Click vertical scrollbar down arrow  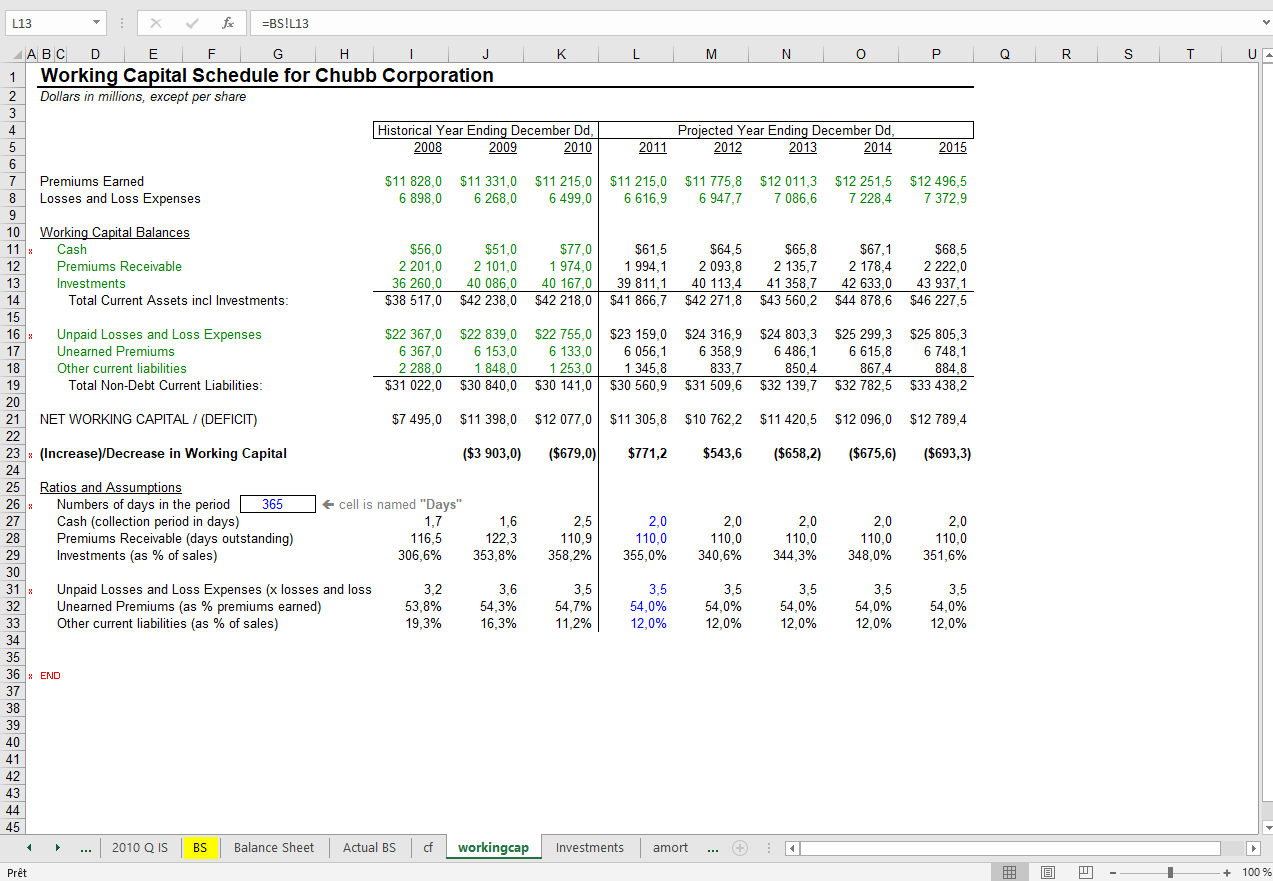1266,827
